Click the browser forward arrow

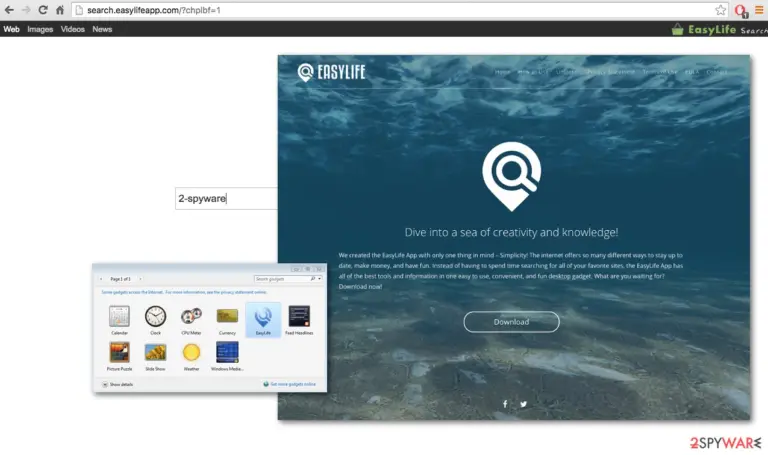[26, 10]
